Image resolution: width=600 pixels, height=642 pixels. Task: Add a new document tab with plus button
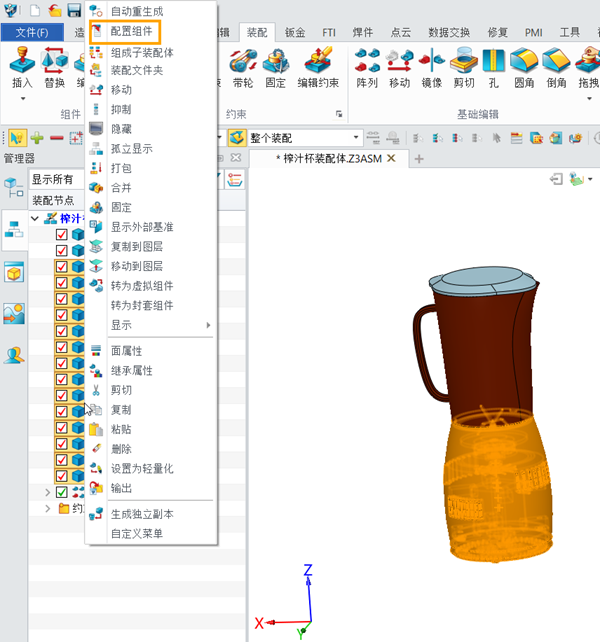tap(419, 158)
